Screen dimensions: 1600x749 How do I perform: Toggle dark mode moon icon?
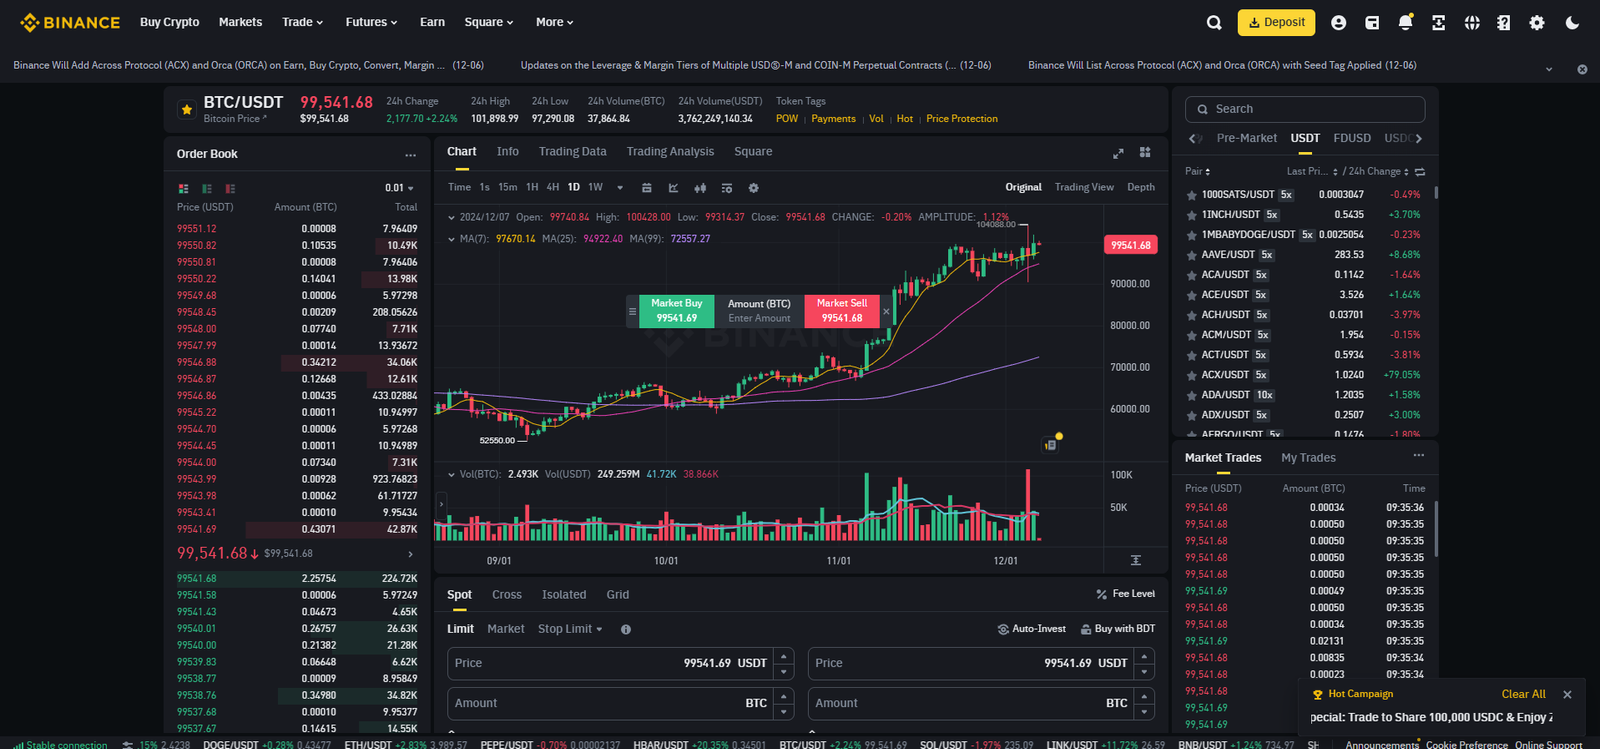click(1572, 22)
